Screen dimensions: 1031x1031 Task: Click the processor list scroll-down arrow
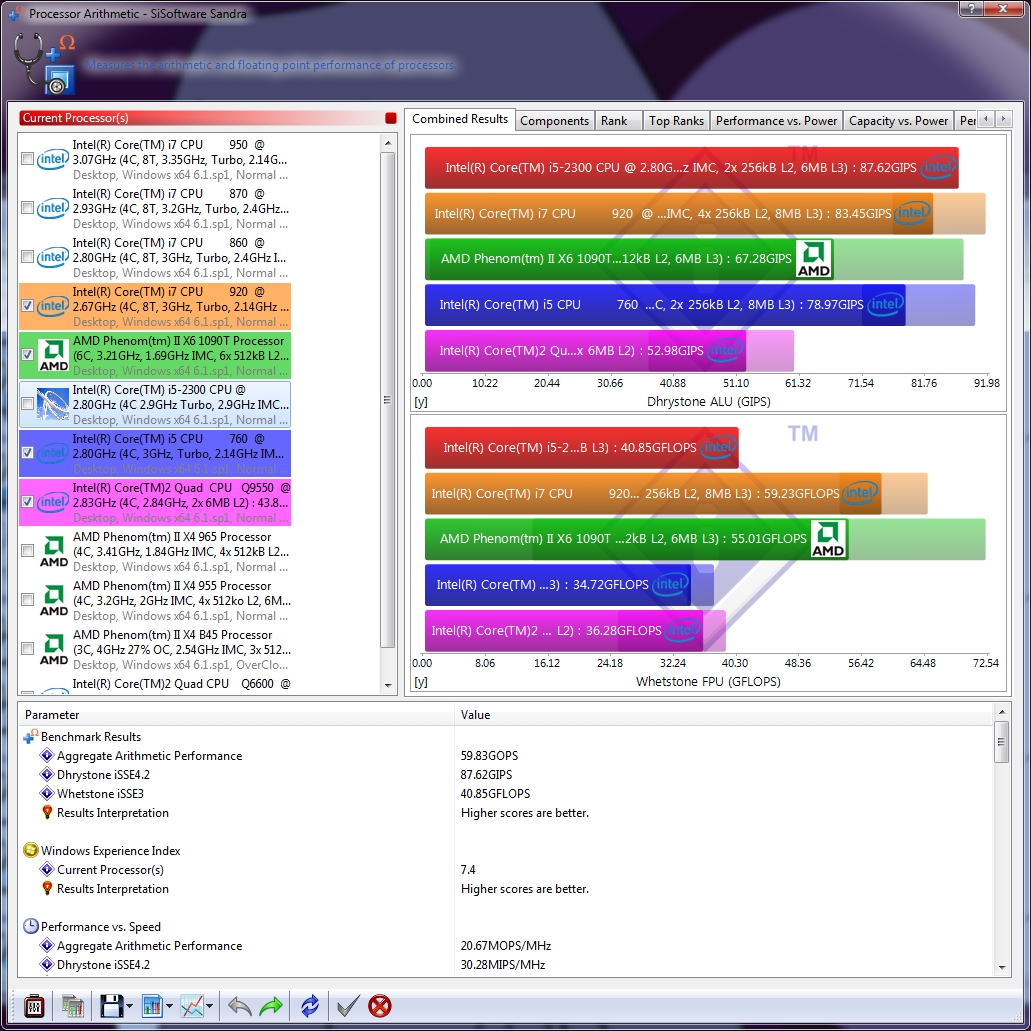(388, 686)
